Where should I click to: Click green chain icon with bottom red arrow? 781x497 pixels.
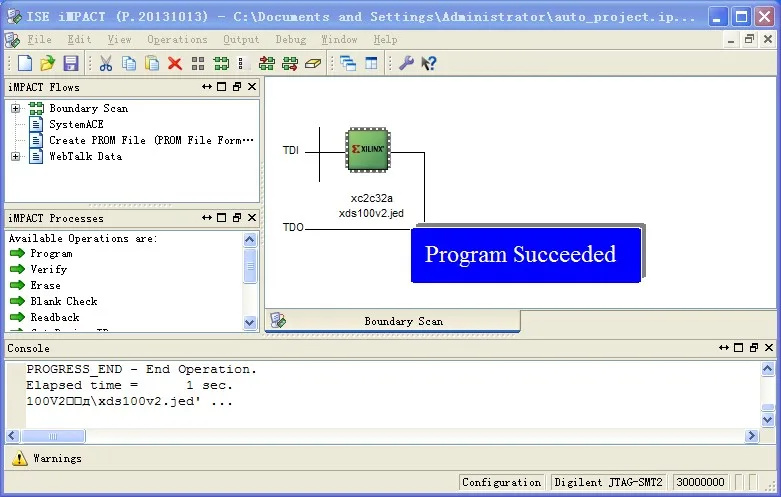tap(290, 63)
